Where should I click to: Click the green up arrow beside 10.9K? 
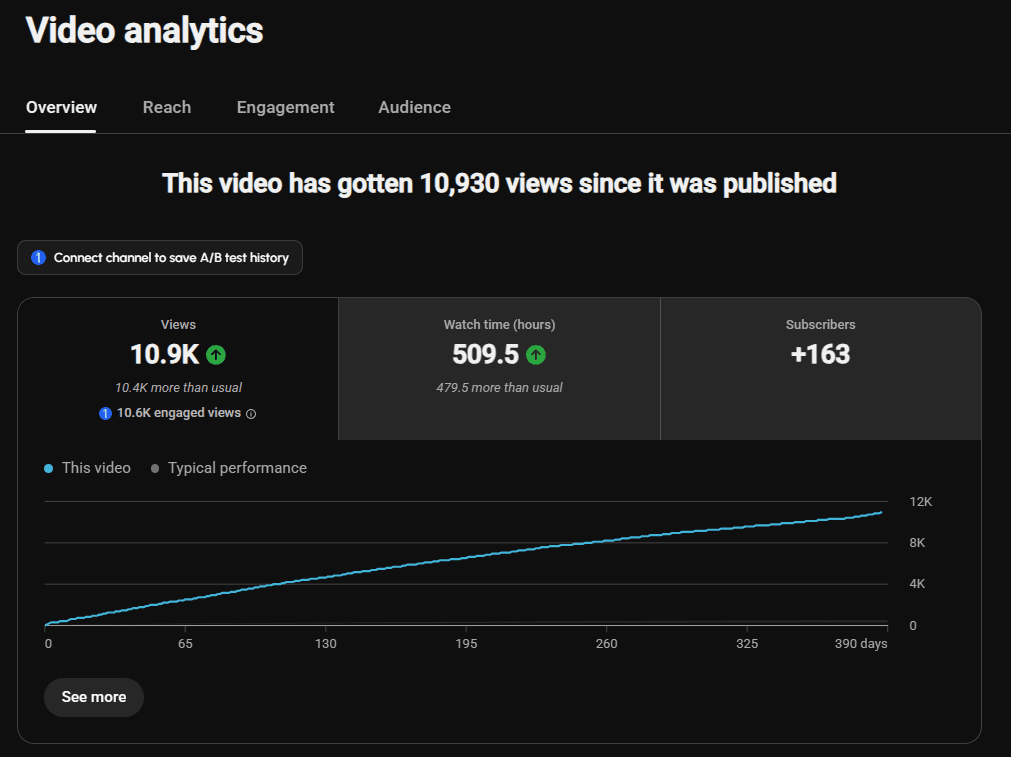pos(216,355)
